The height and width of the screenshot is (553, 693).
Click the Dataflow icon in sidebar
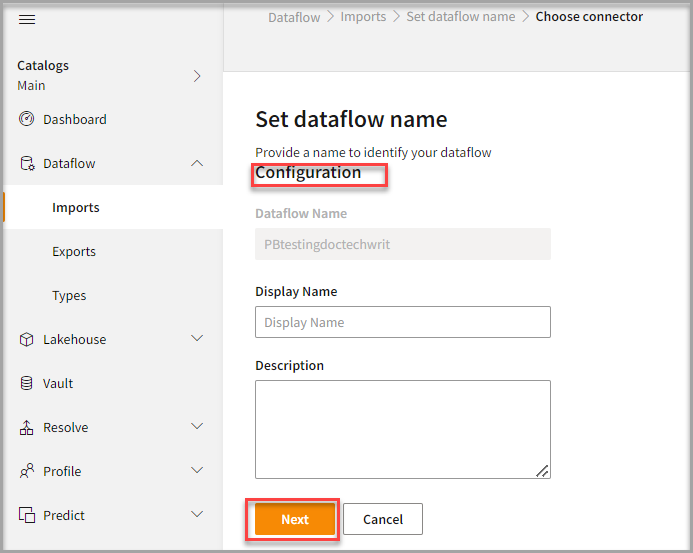pyautogui.click(x=27, y=164)
